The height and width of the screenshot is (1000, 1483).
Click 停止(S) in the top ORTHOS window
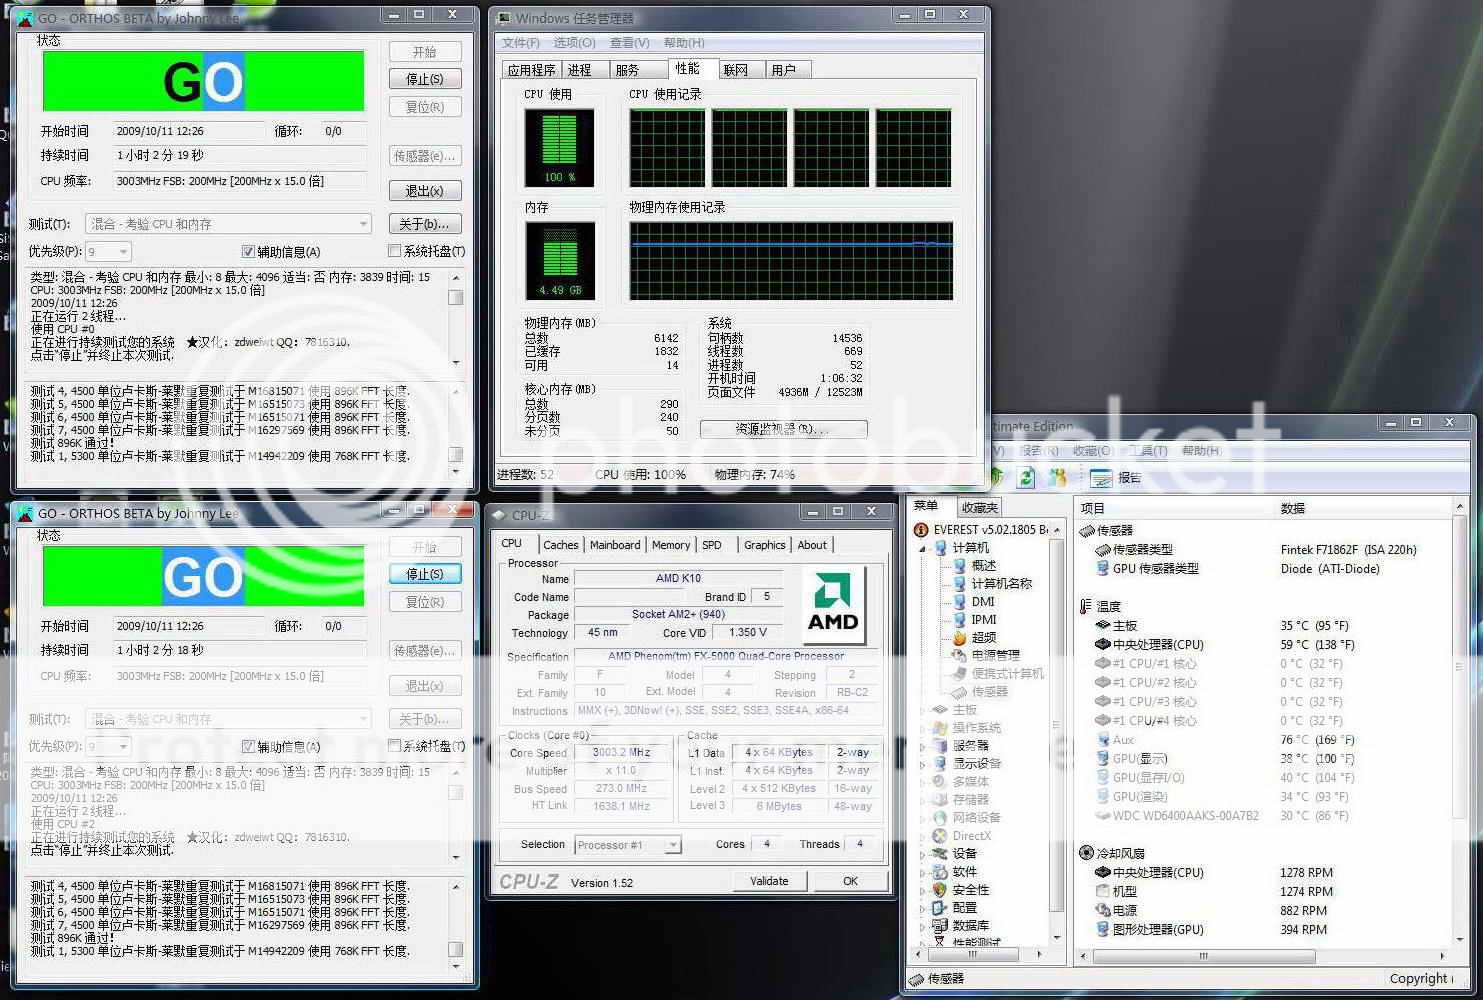pos(424,79)
